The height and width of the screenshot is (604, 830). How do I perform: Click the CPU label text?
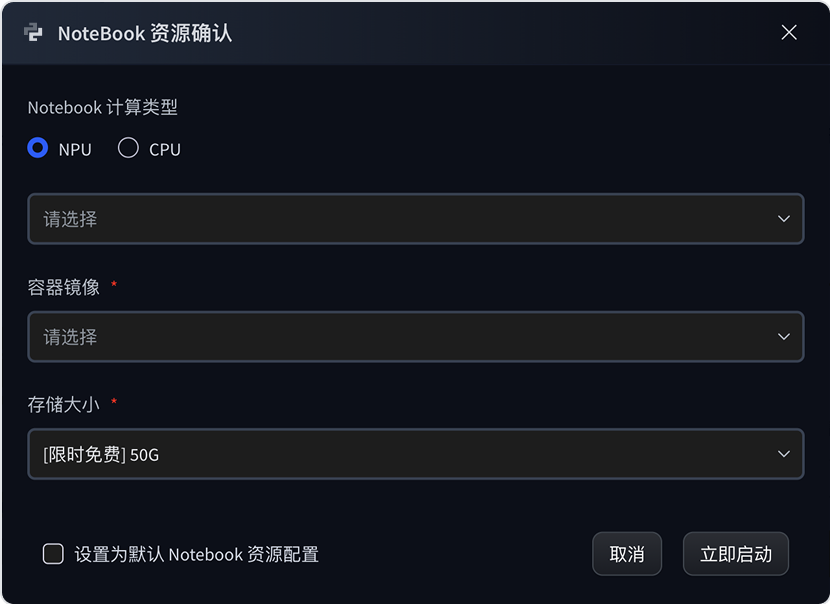click(165, 150)
